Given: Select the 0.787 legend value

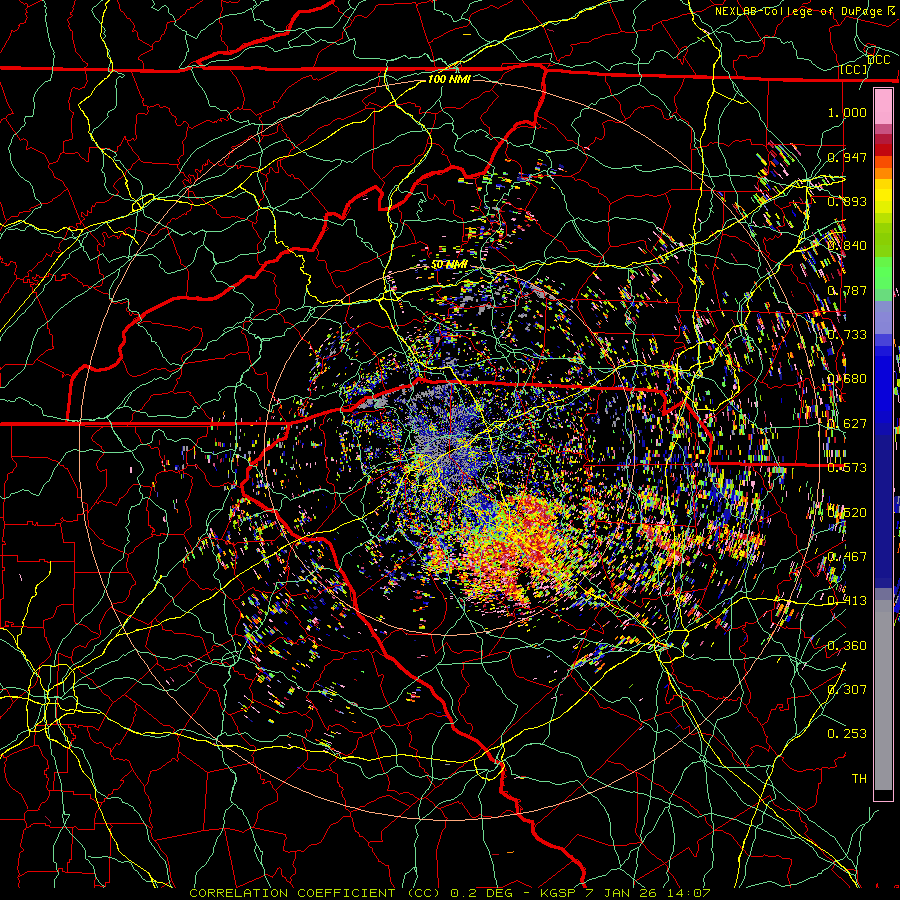Looking at the screenshot, I should click(847, 290).
